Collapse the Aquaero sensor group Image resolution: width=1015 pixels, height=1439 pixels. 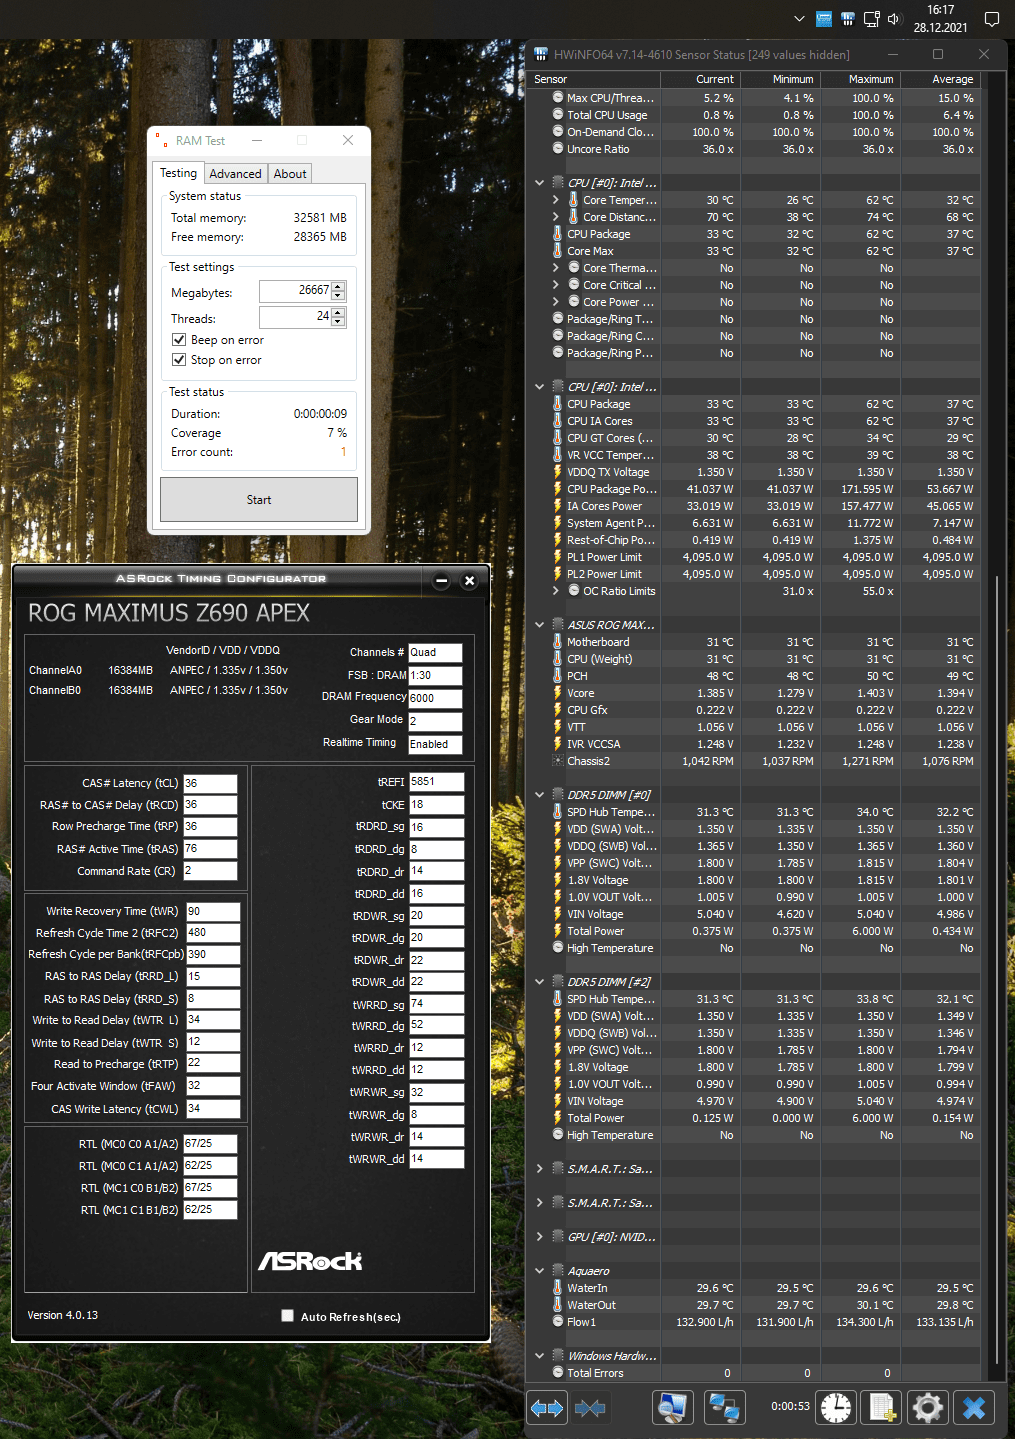tap(540, 1271)
